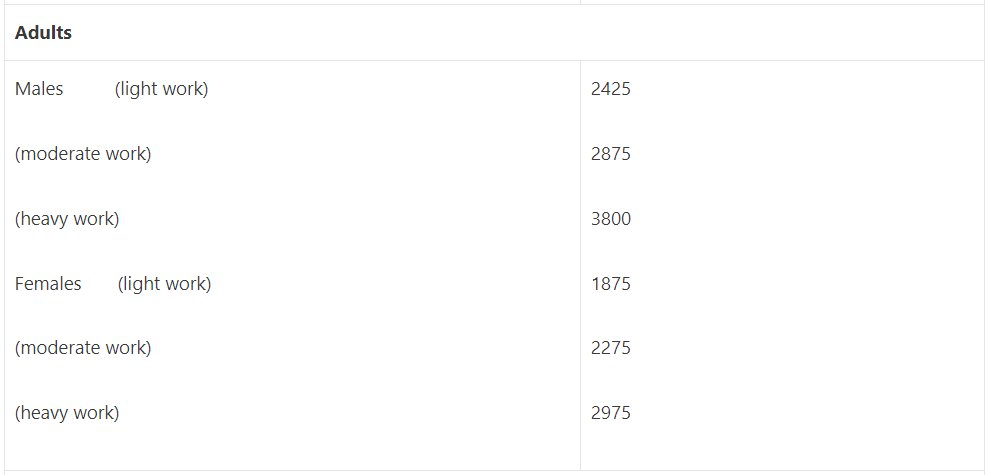Image resolution: width=988 pixels, height=475 pixels.
Task: Click the empty cell above Adults heading
Action: 290,2
